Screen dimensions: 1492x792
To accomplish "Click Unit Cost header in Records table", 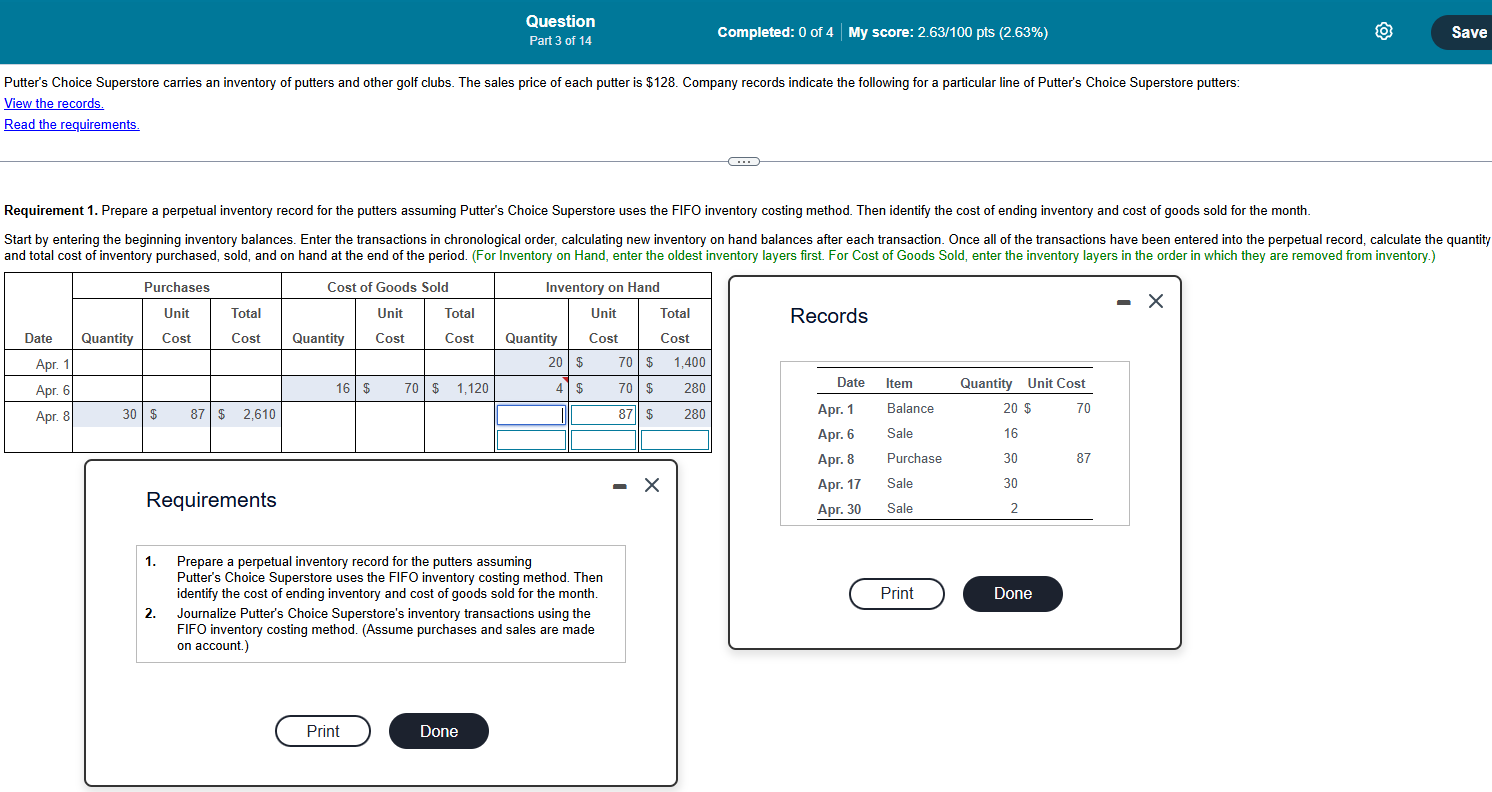I will pyautogui.click(x=1056, y=383).
